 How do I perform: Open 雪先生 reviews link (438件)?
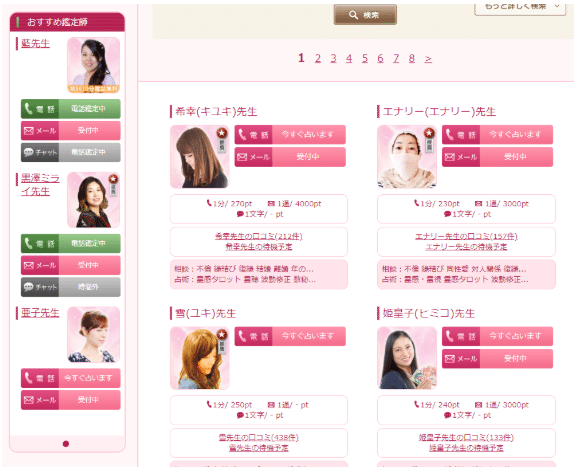tap(258, 438)
